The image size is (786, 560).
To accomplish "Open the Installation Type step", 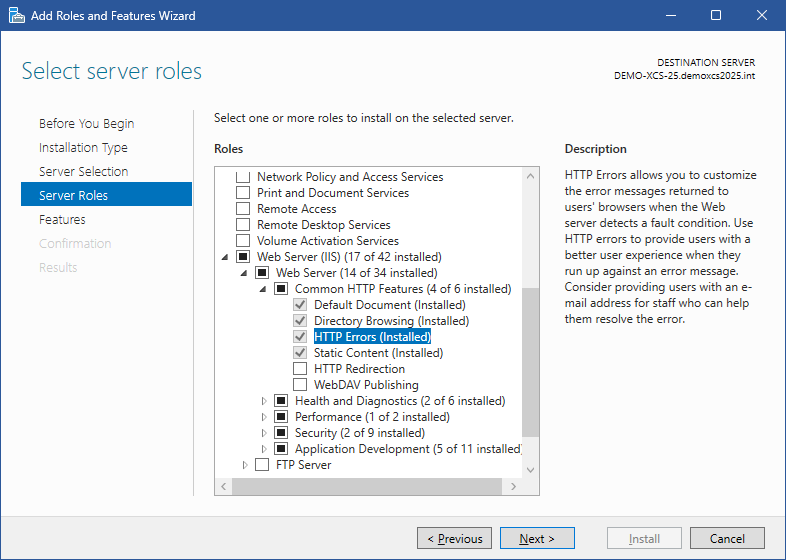I will [x=83, y=147].
